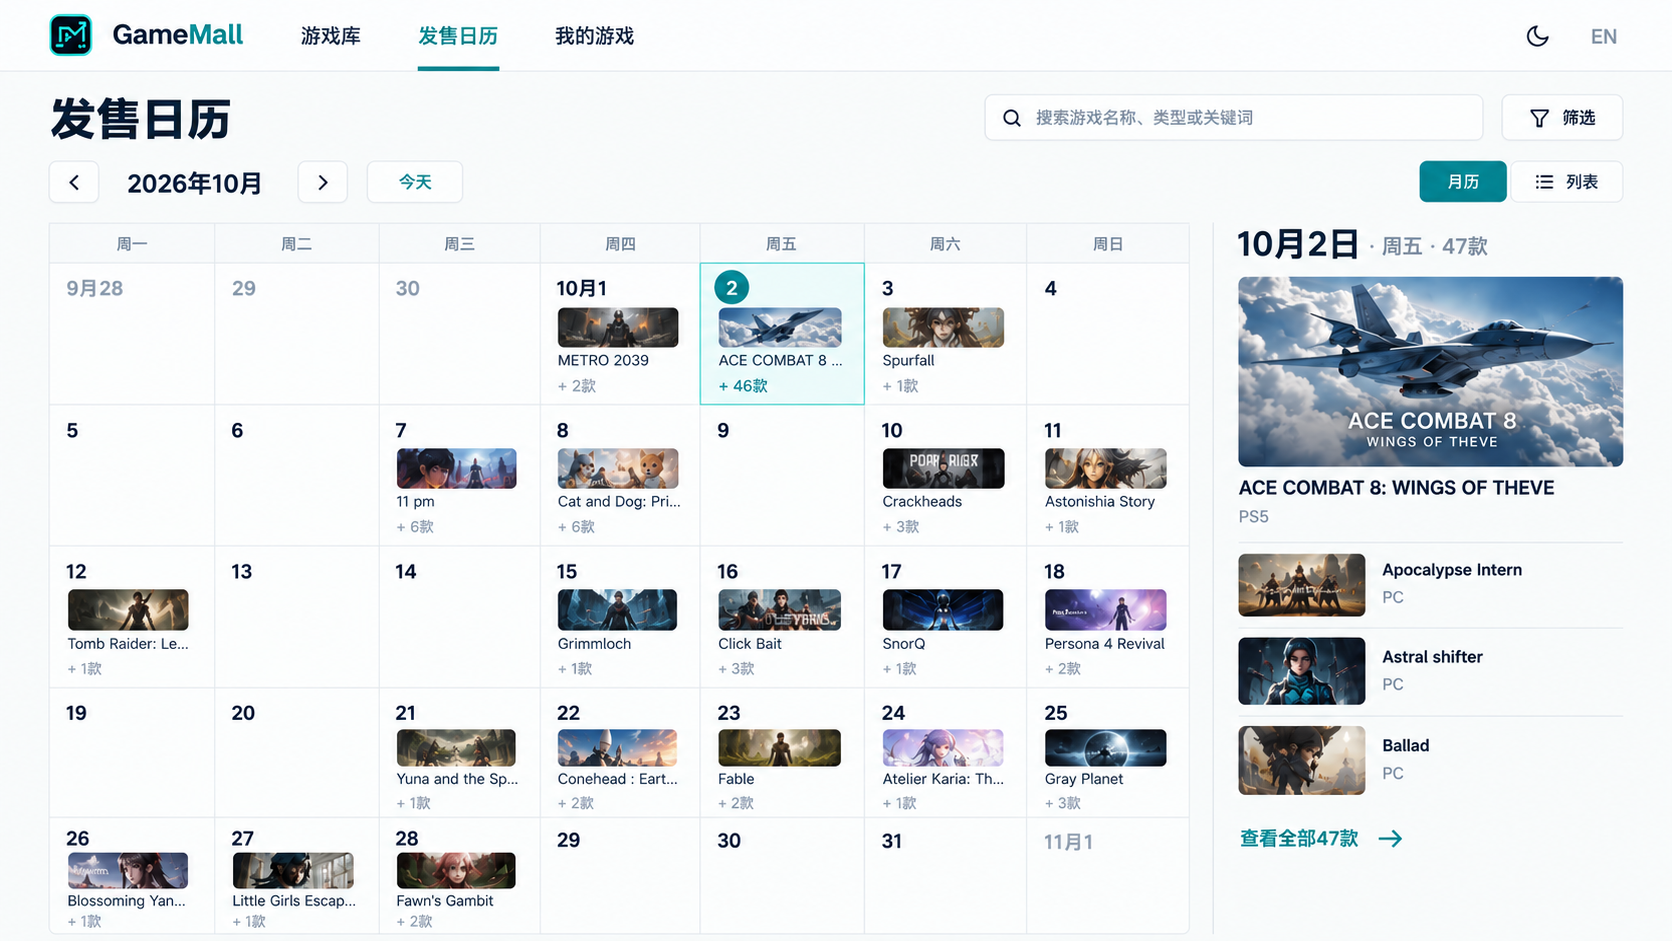Screen dimensions: 1672x941
Task: Open the 发售日历 tab
Action: [458, 36]
